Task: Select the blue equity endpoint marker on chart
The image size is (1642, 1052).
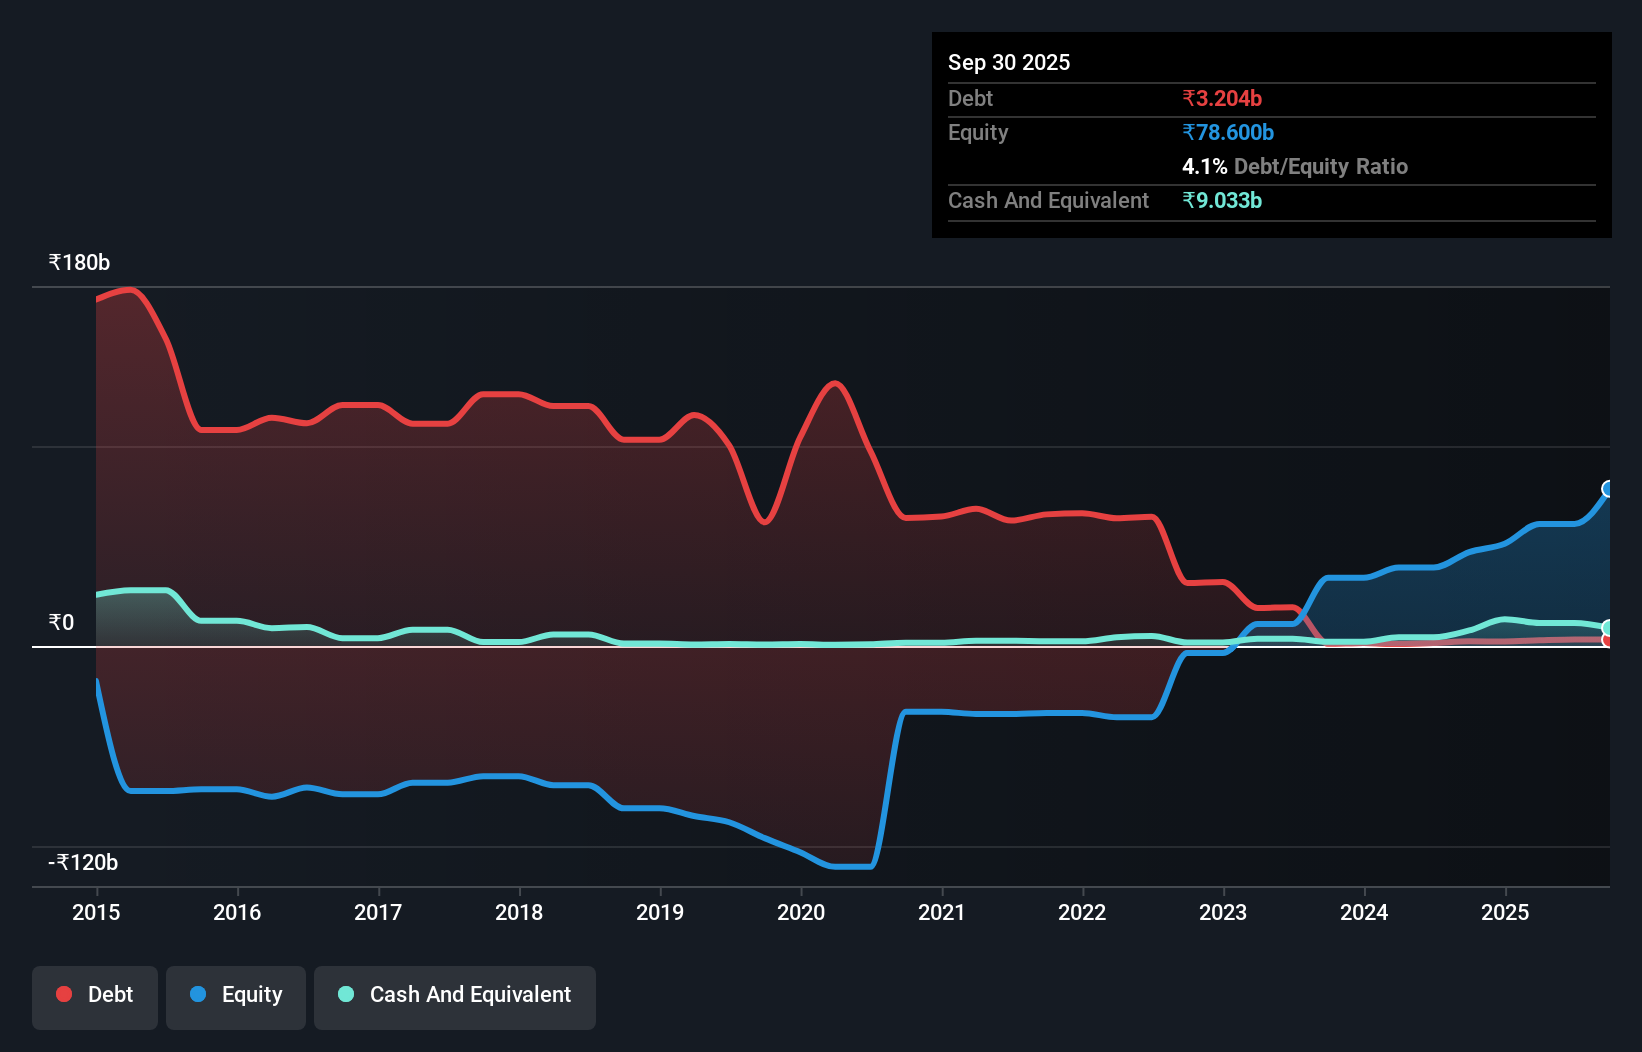Action: [1606, 489]
